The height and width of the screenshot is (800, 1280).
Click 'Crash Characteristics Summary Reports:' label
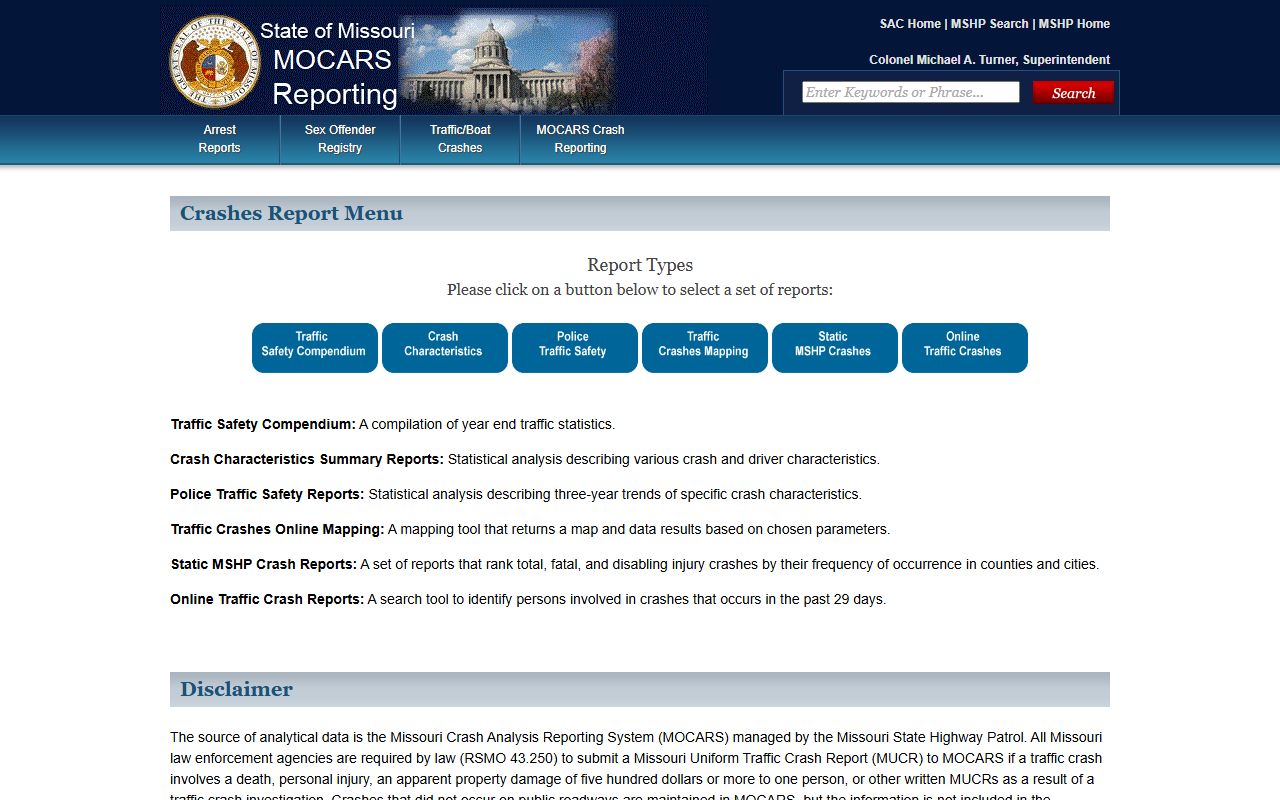(307, 459)
